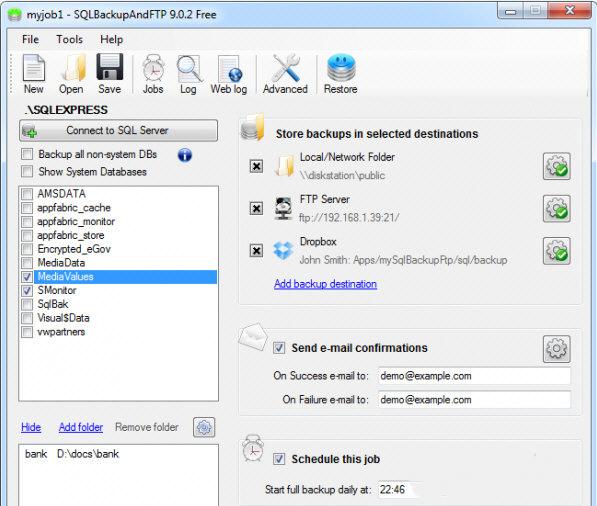Click the New job toolbar icon

click(34, 74)
